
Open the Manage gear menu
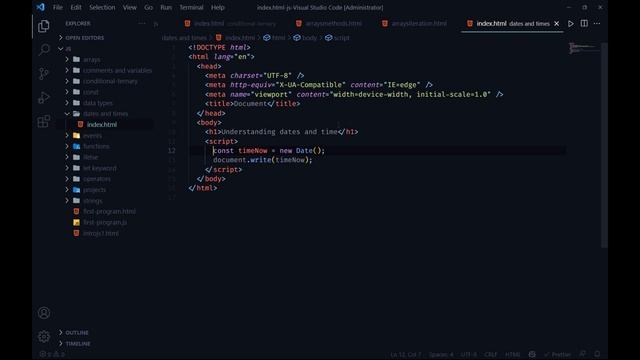(44, 337)
